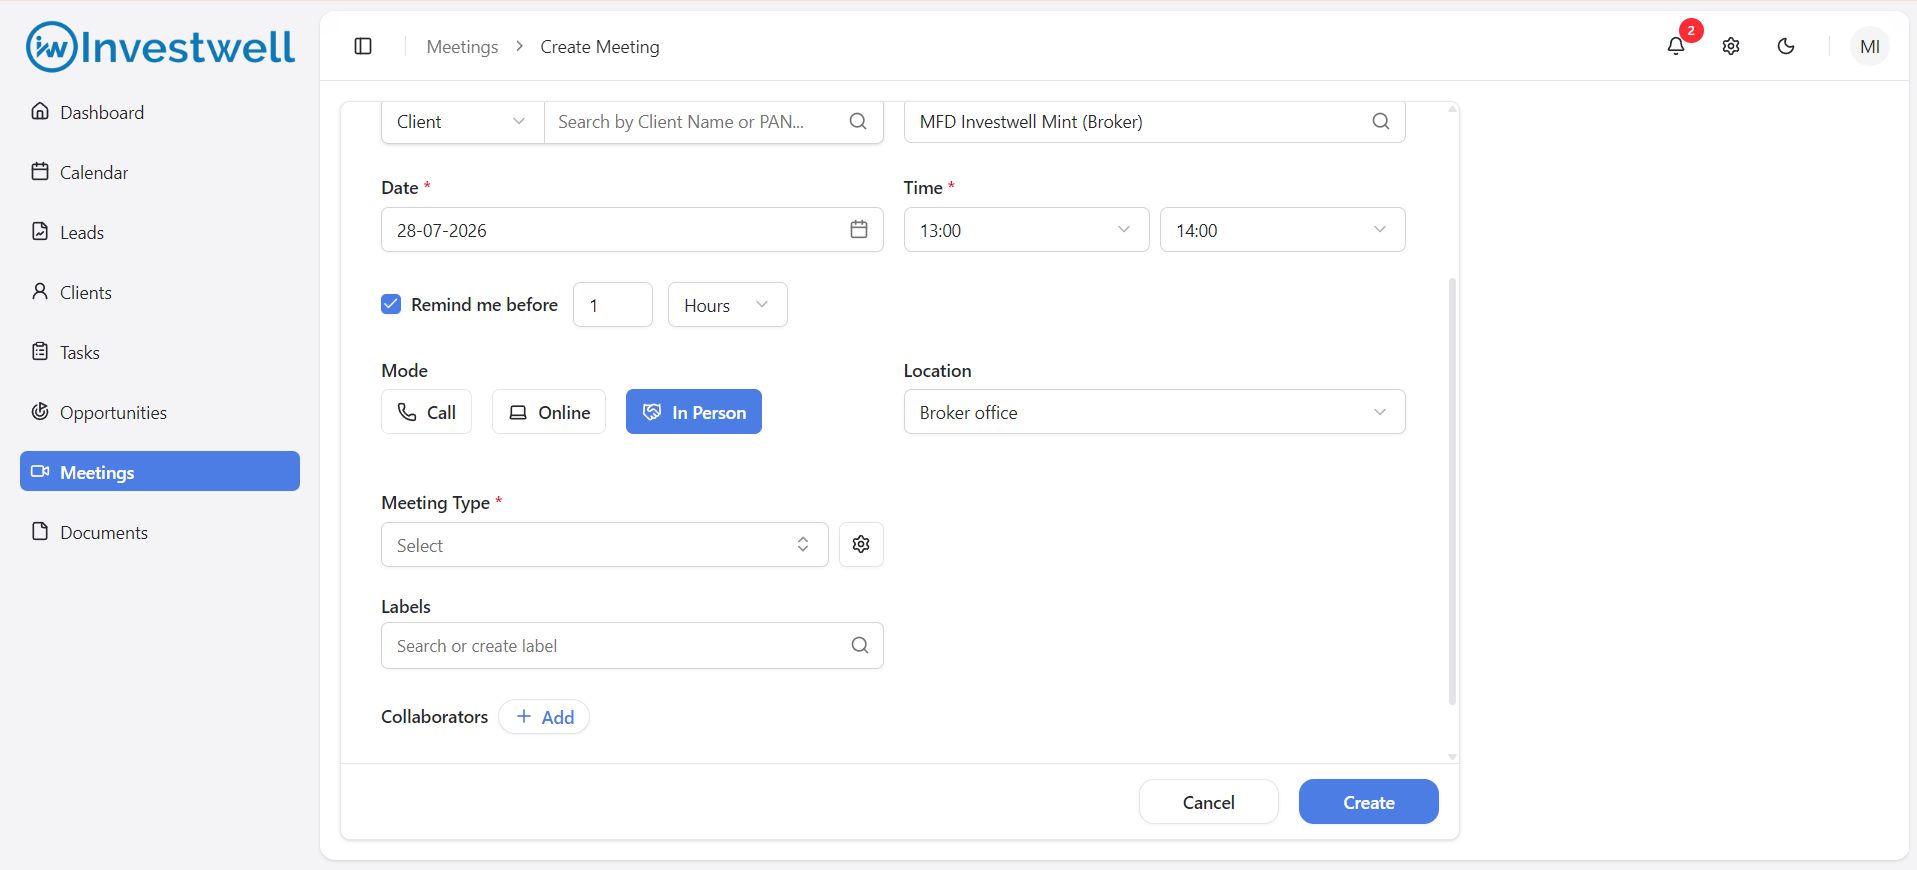This screenshot has height=870, width=1917.
Task: Select Call meeting mode
Action: pos(426,411)
